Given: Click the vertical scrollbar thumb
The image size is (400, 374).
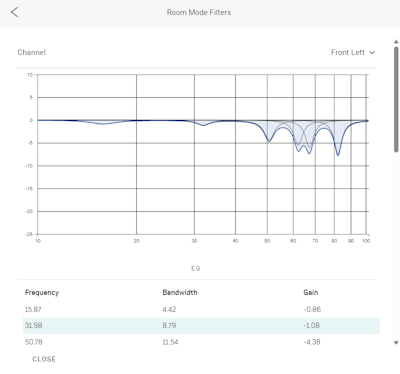Looking at the screenshot, I should (x=396, y=99).
